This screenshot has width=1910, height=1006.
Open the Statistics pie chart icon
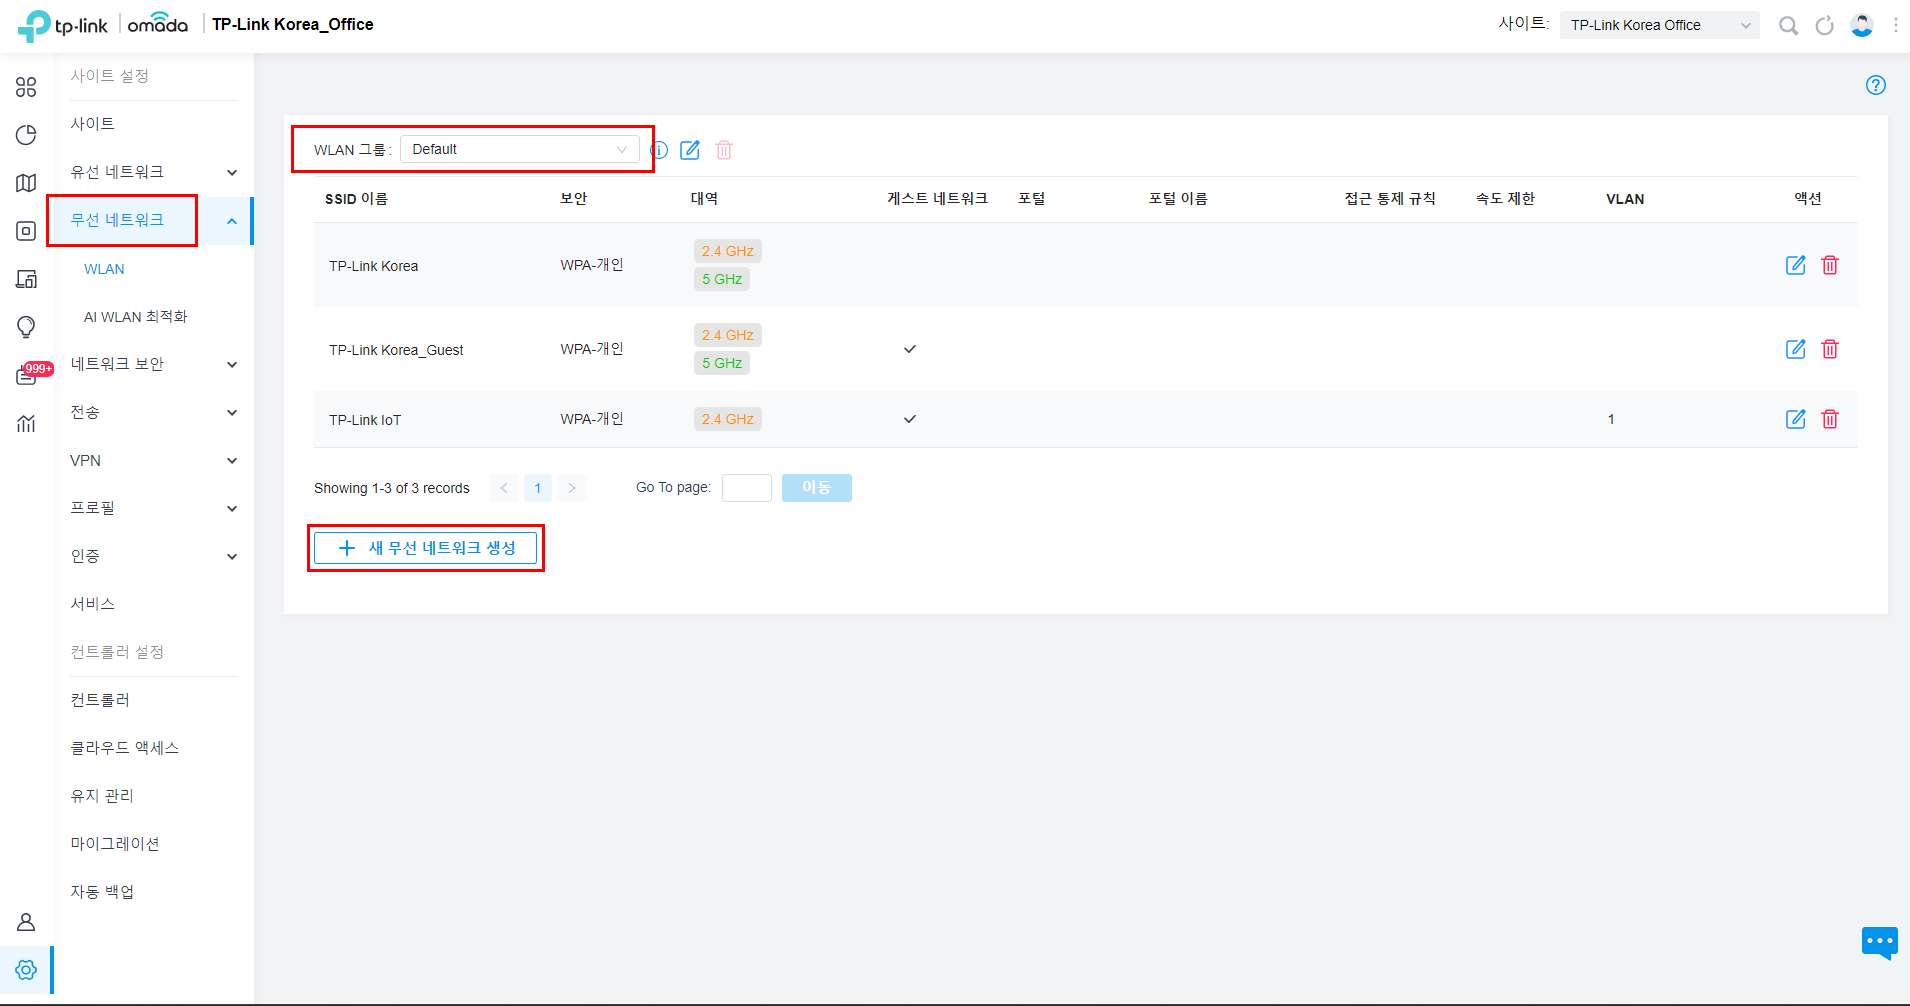pyautogui.click(x=26, y=135)
